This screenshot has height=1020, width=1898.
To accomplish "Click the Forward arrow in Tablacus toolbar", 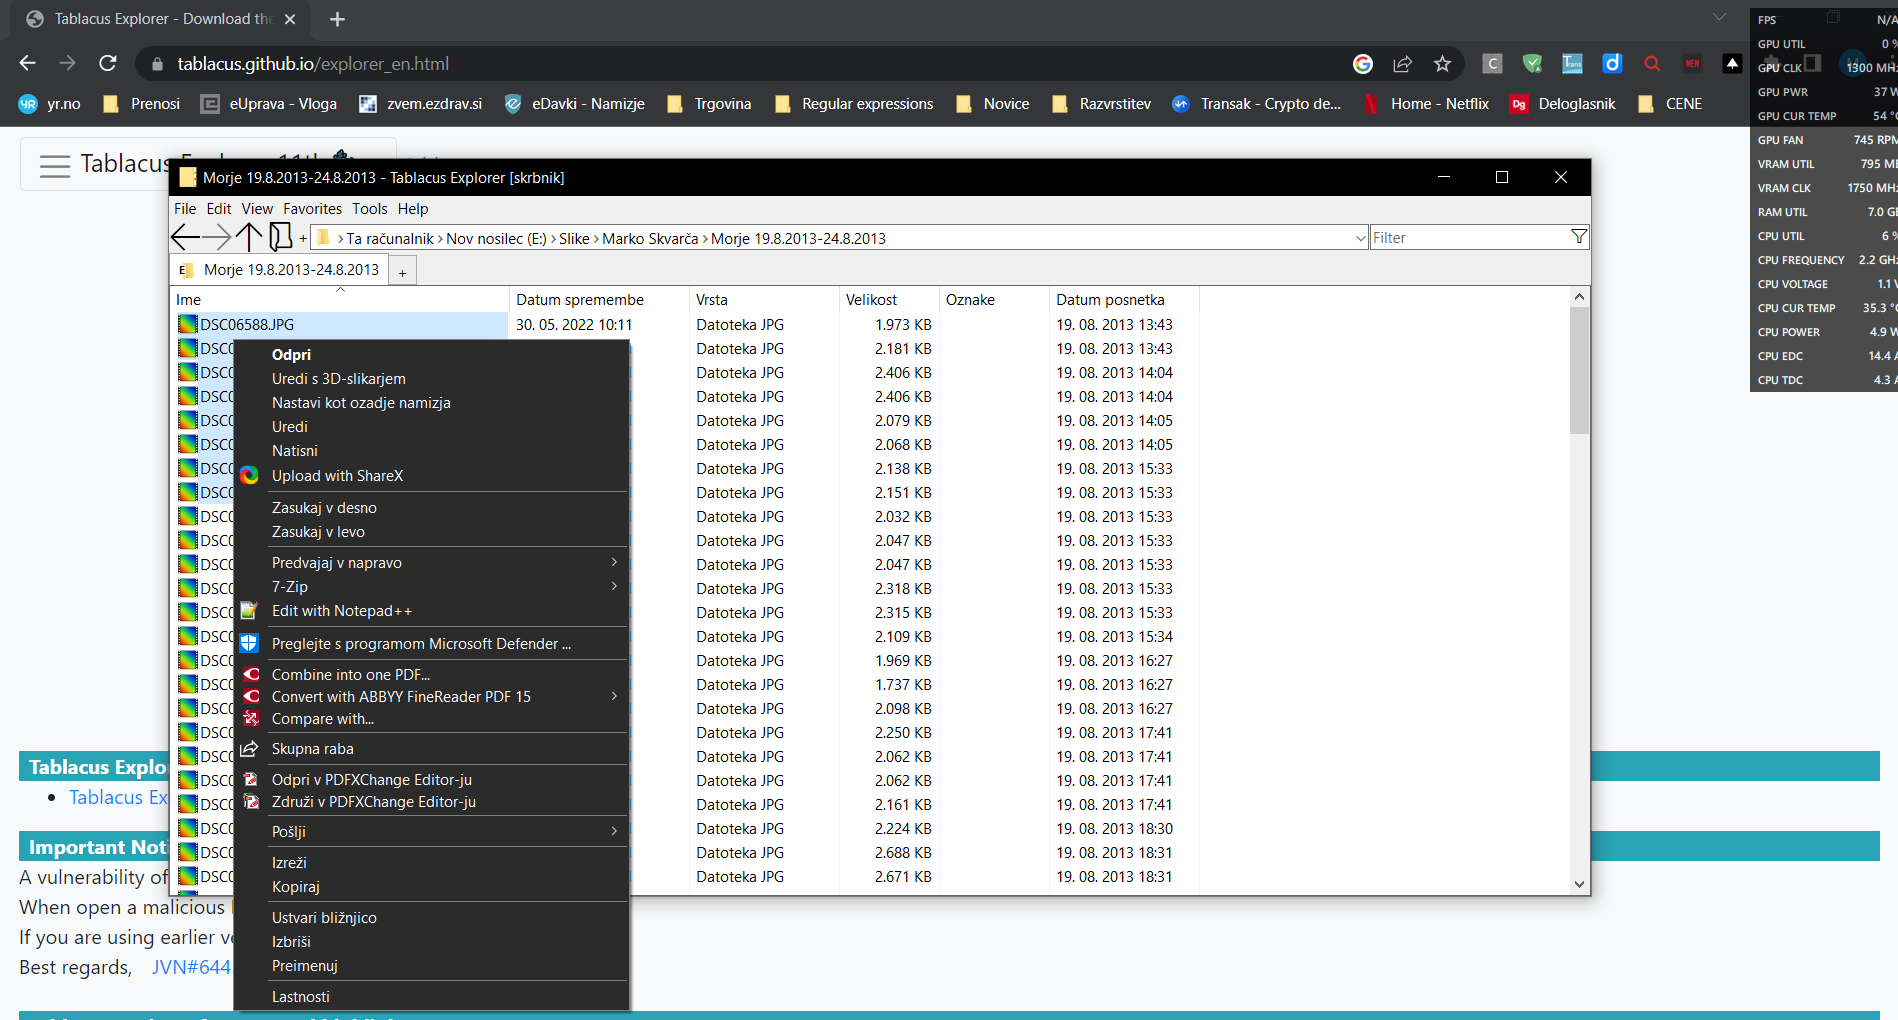I will (216, 237).
